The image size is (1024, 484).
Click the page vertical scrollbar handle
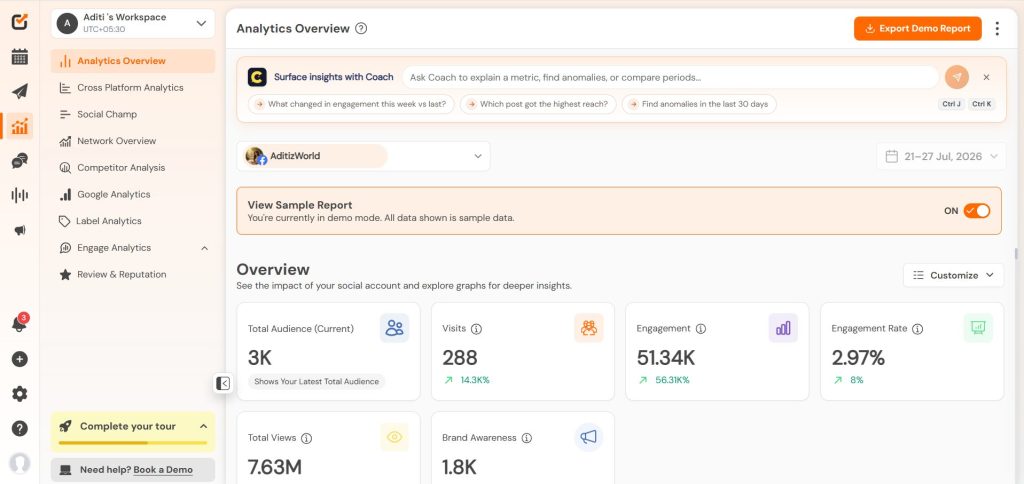coord(1016,253)
